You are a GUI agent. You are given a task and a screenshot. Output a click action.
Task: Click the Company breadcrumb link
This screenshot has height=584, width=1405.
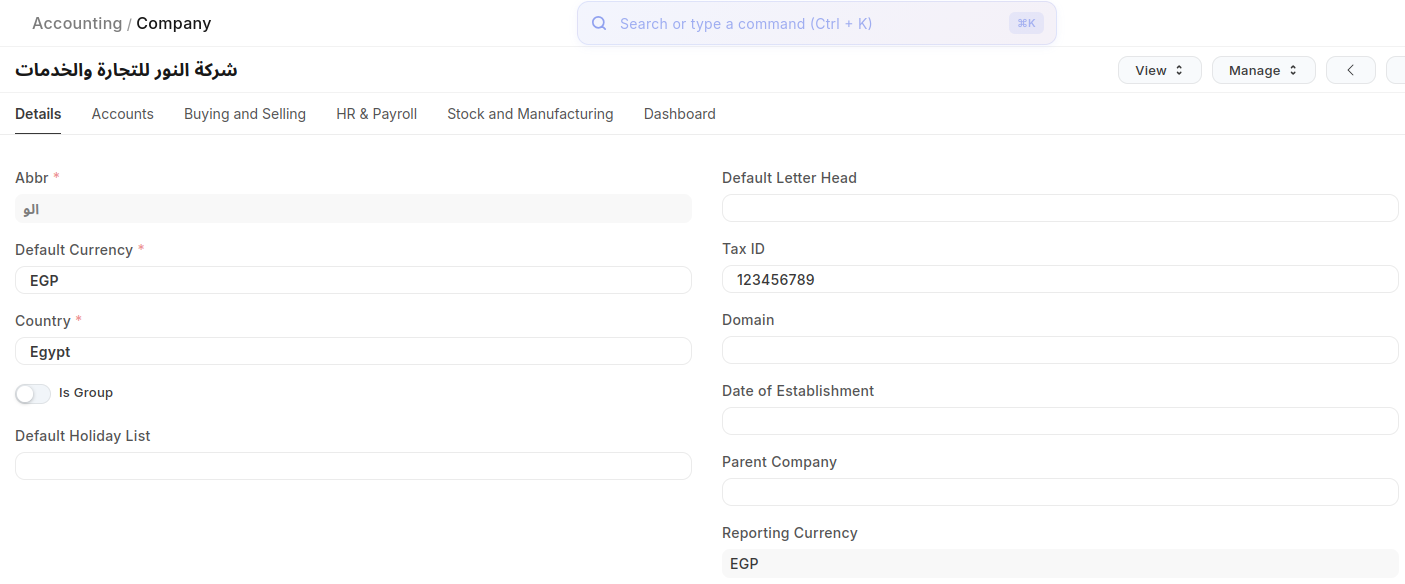[174, 23]
